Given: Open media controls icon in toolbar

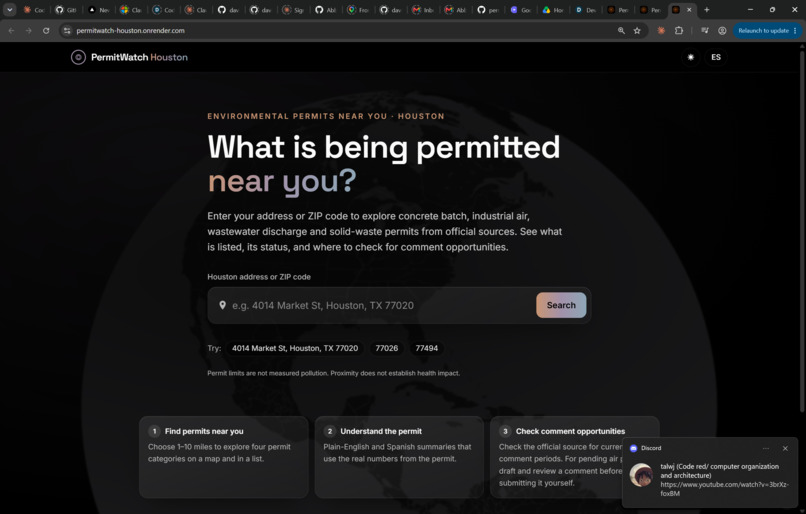Looking at the screenshot, I should (705, 31).
